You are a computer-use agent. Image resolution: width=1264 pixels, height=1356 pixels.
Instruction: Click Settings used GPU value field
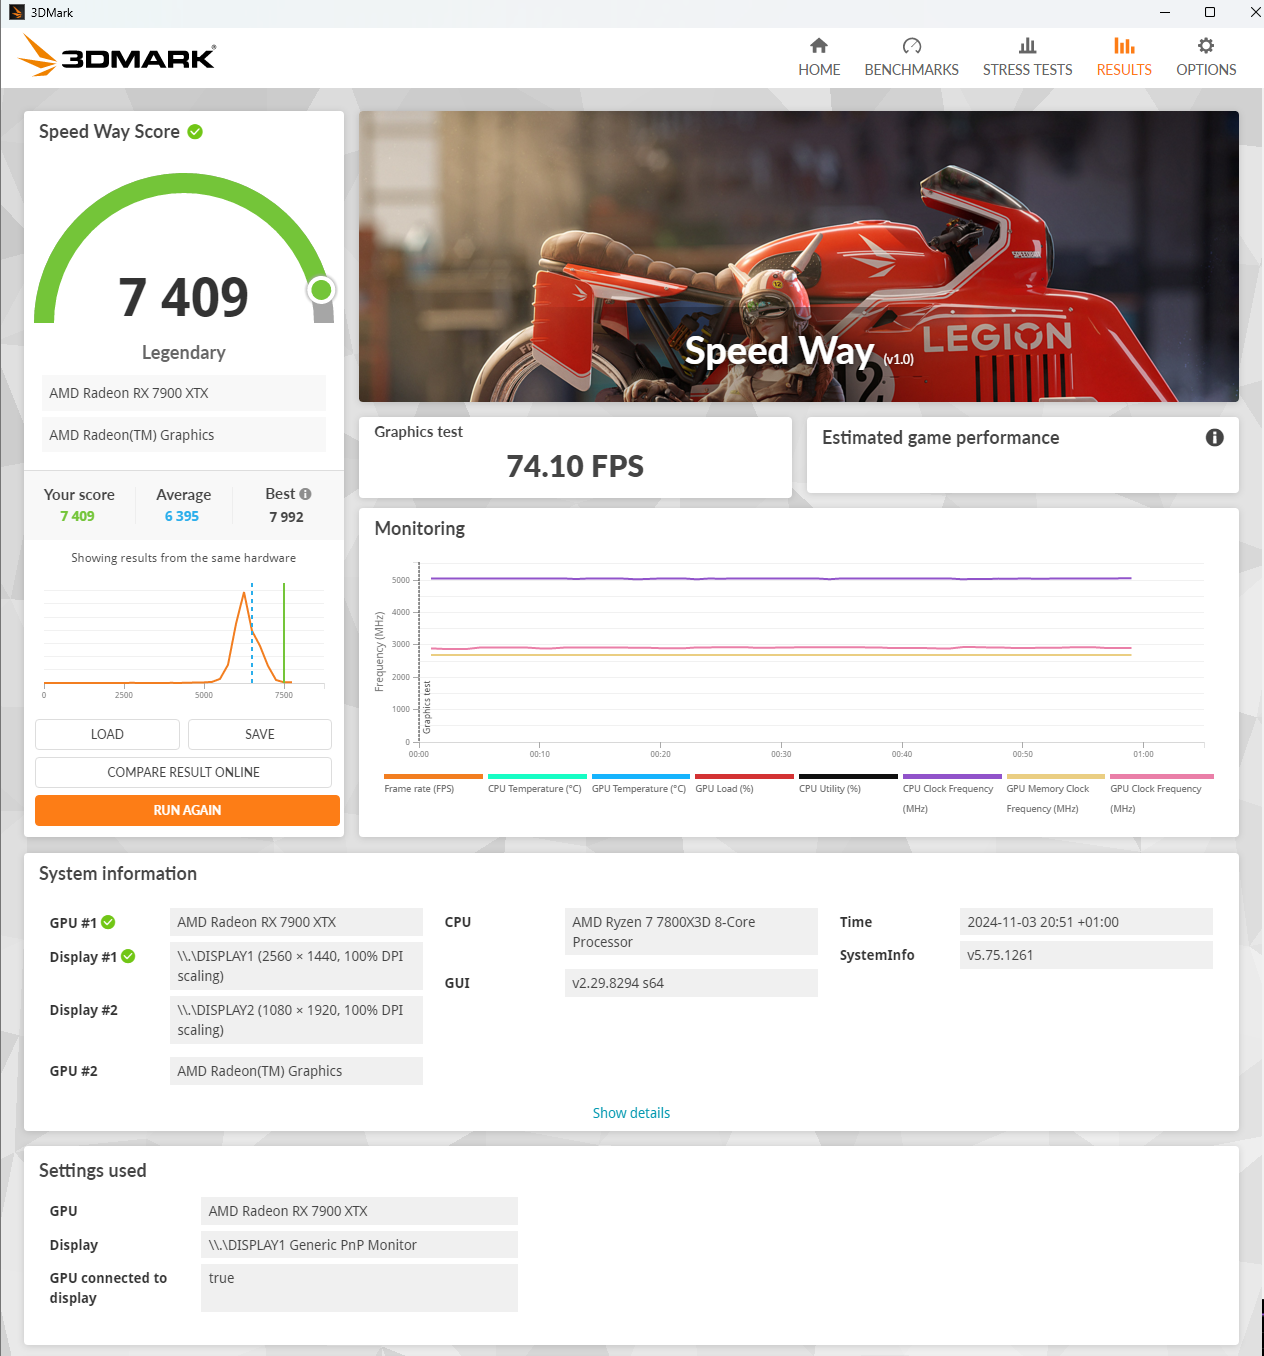(359, 1211)
